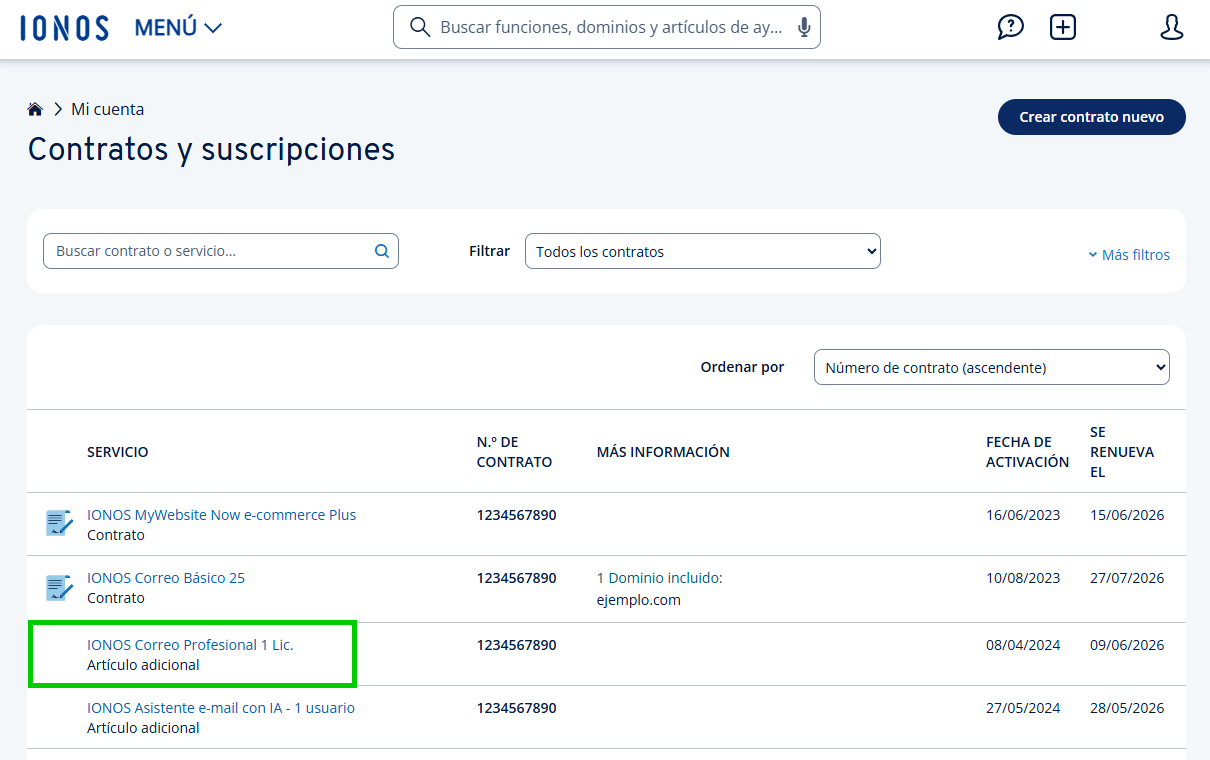The height and width of the screenshot is (760, 1210).
Task: Open the Mi cuenta breadcrumb link
Action: [x=107, y=109]
